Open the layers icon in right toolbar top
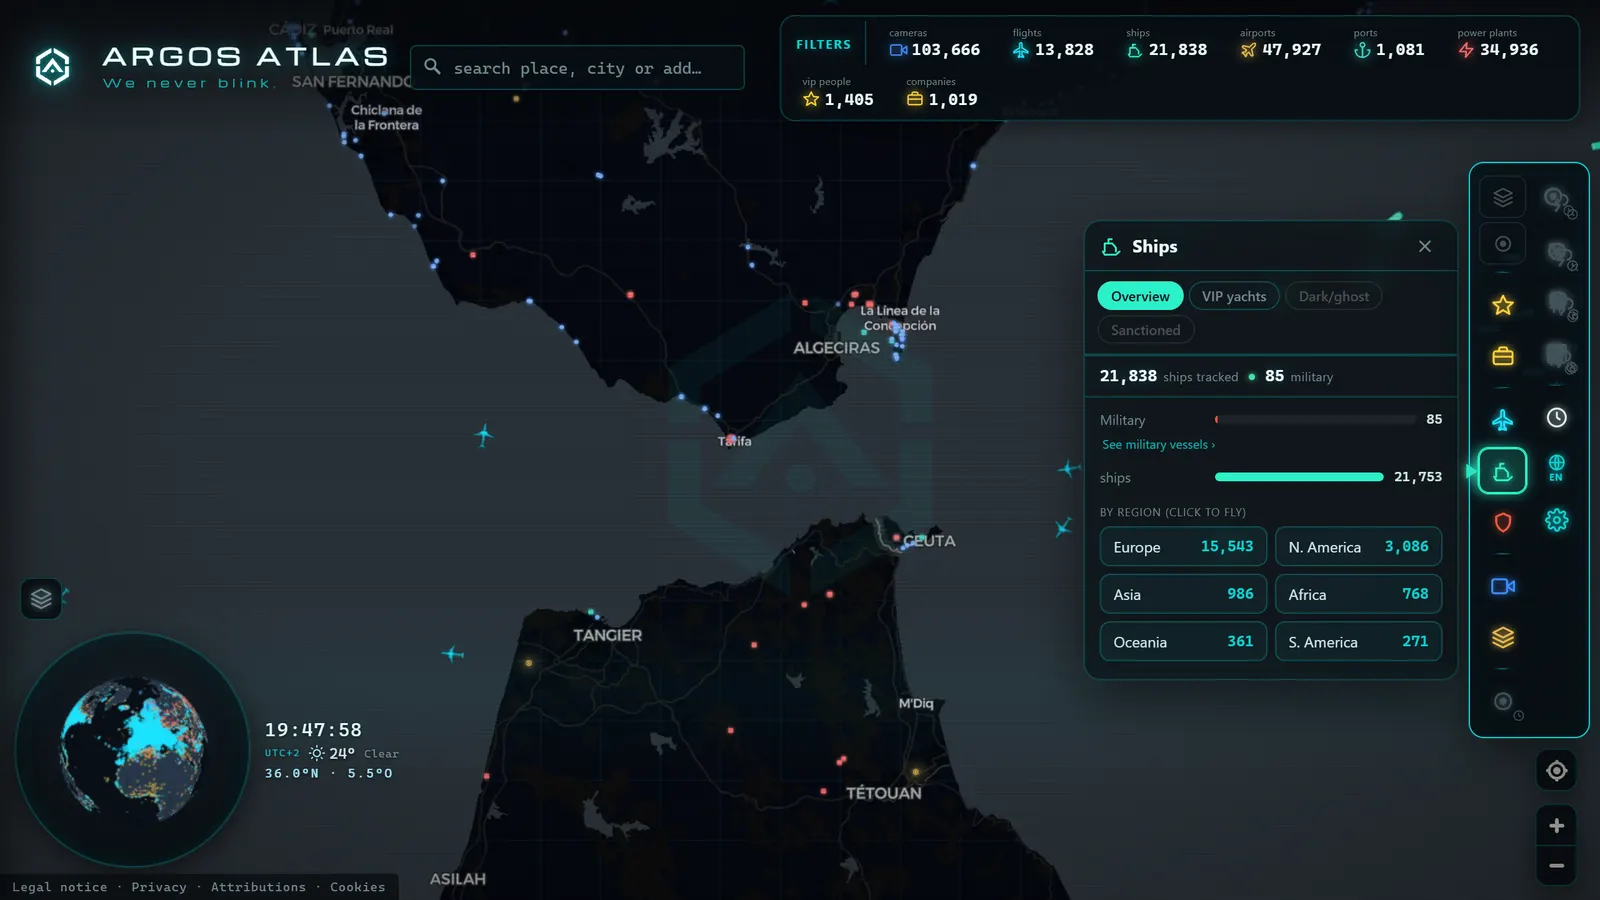 click(1503, 197)
